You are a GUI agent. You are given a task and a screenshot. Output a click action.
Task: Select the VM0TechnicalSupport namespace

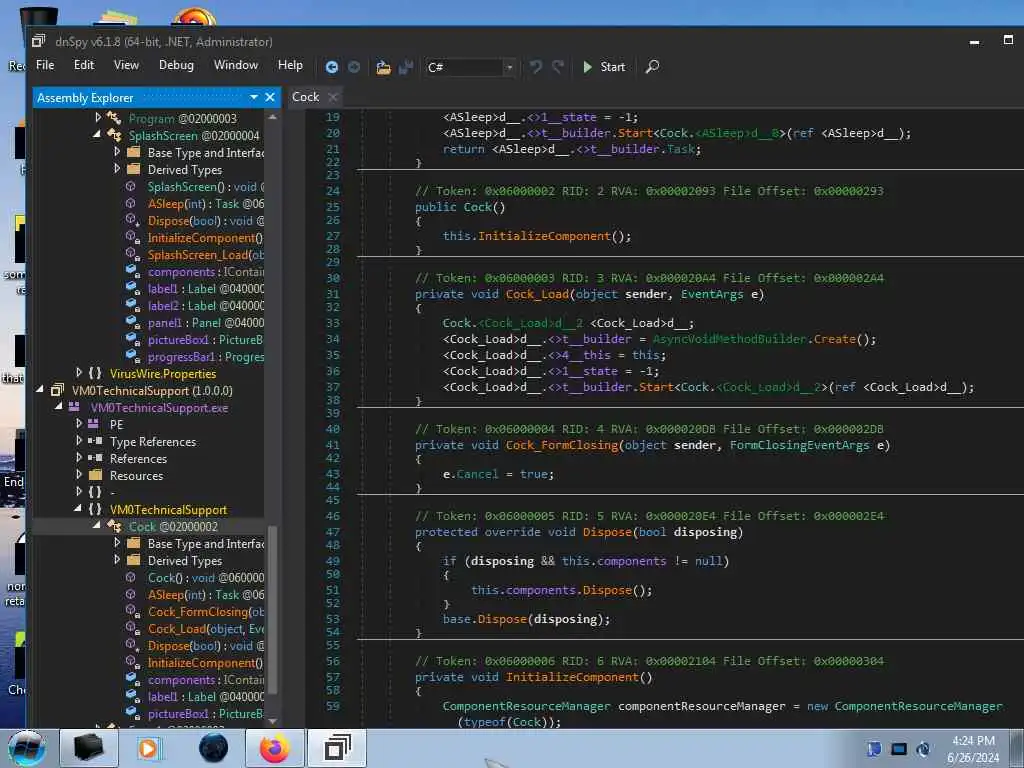(x=168, y=509)
